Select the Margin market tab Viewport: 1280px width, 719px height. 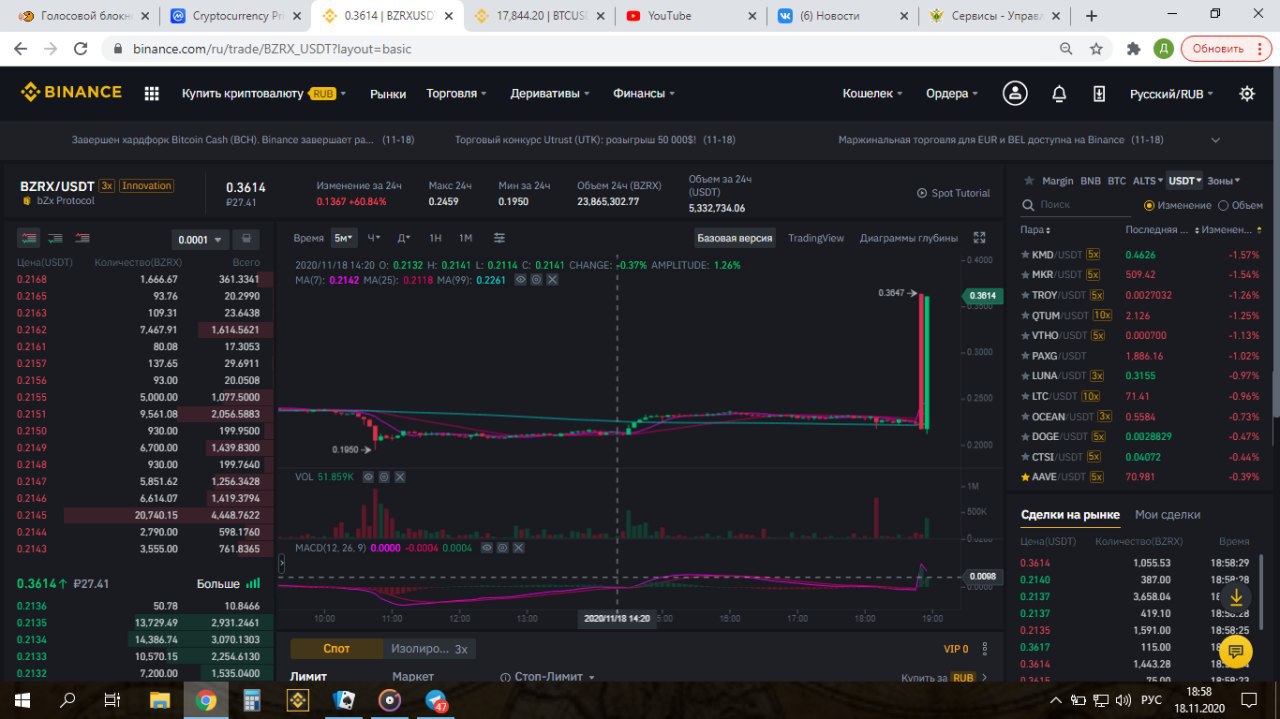[1057, 181]
